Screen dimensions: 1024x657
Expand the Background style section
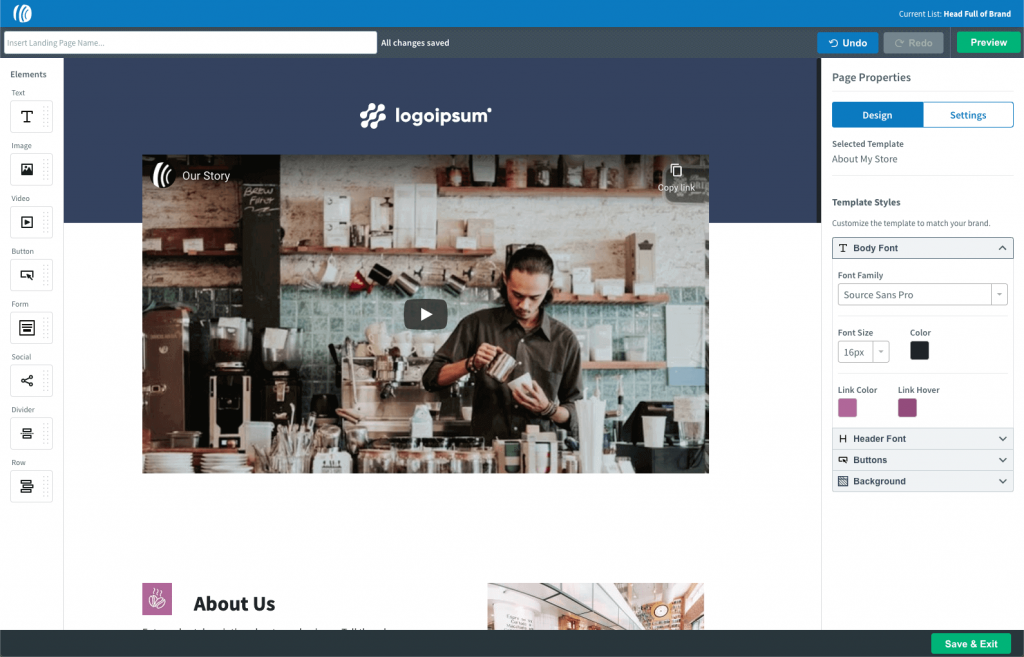[922, 481]
